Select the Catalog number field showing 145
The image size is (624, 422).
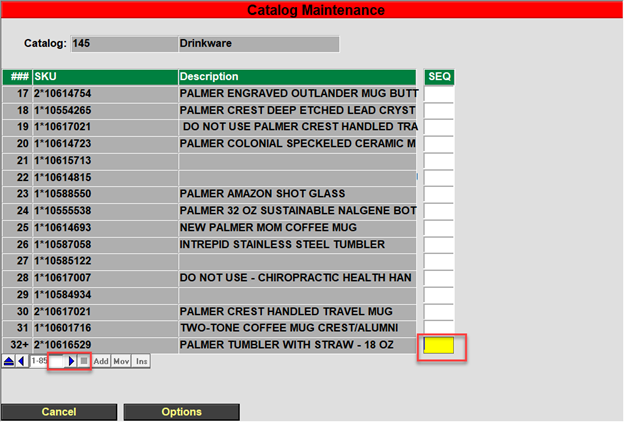pos(122,44)
